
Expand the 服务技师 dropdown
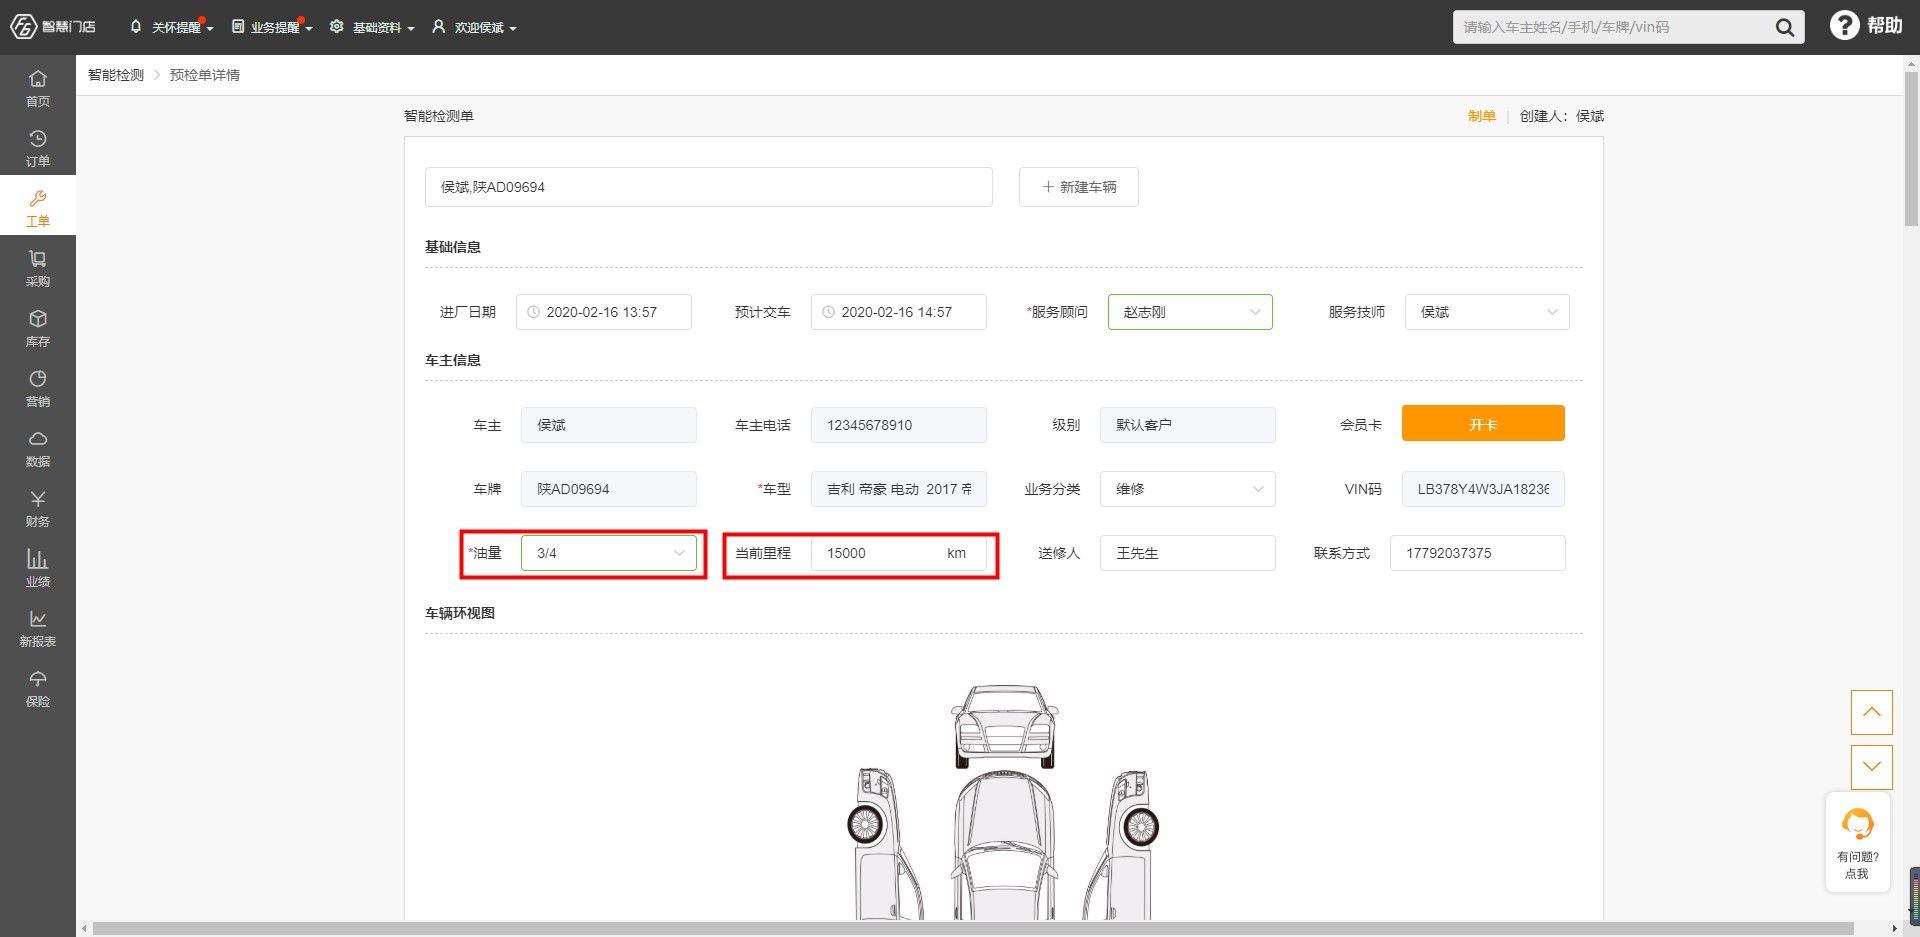(x=1487, y=312)
